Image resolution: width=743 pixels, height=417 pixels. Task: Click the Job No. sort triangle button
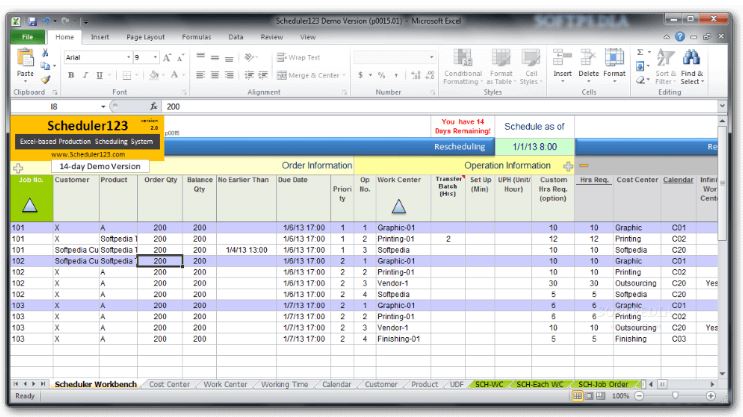(29, 205)
